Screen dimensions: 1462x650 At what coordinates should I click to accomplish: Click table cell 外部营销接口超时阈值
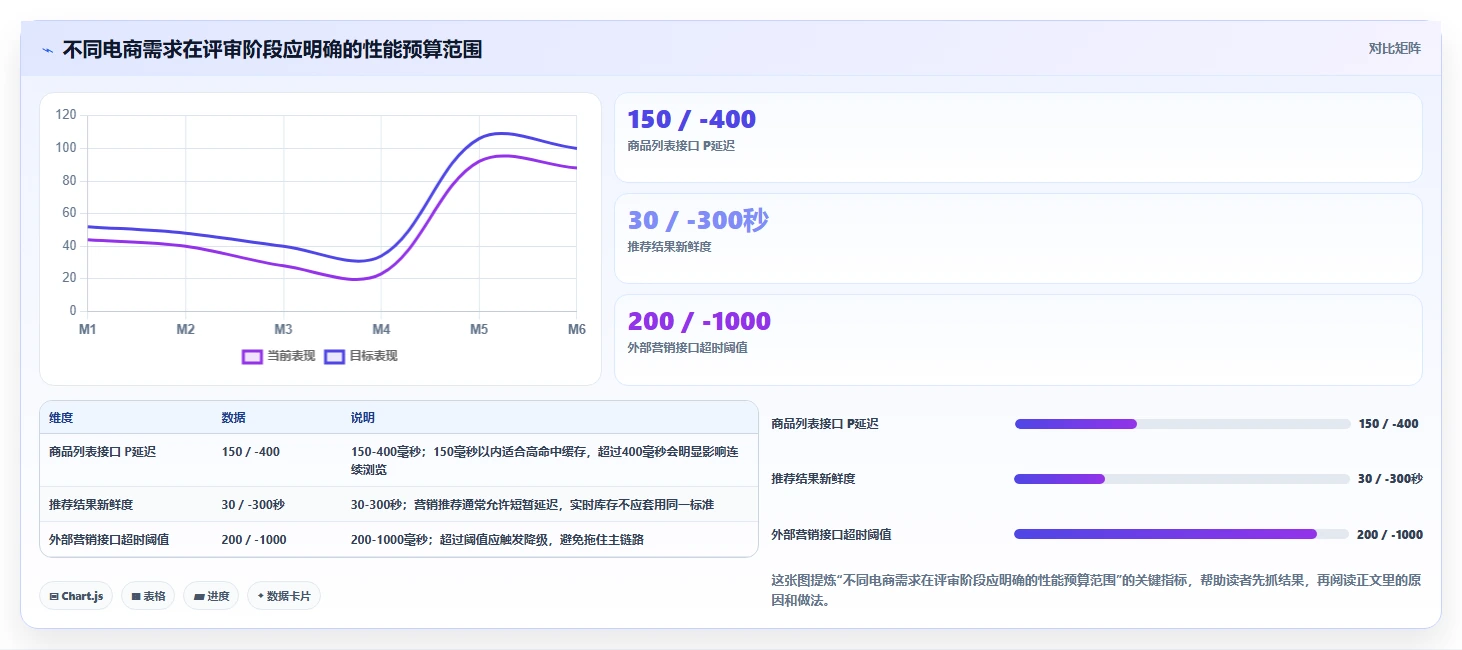pyautogui.click(x=109, y=540)
